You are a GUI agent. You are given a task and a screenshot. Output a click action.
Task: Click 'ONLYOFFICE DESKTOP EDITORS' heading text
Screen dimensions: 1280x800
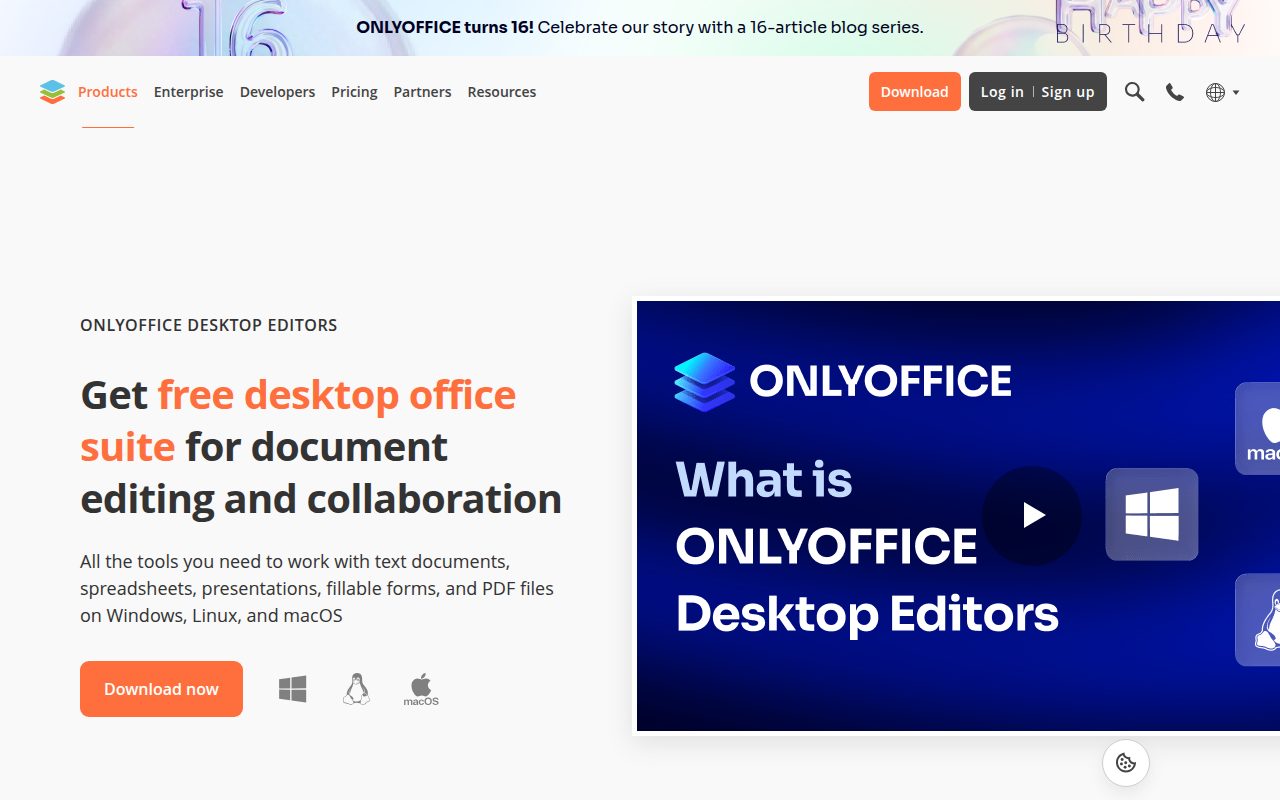209,325
